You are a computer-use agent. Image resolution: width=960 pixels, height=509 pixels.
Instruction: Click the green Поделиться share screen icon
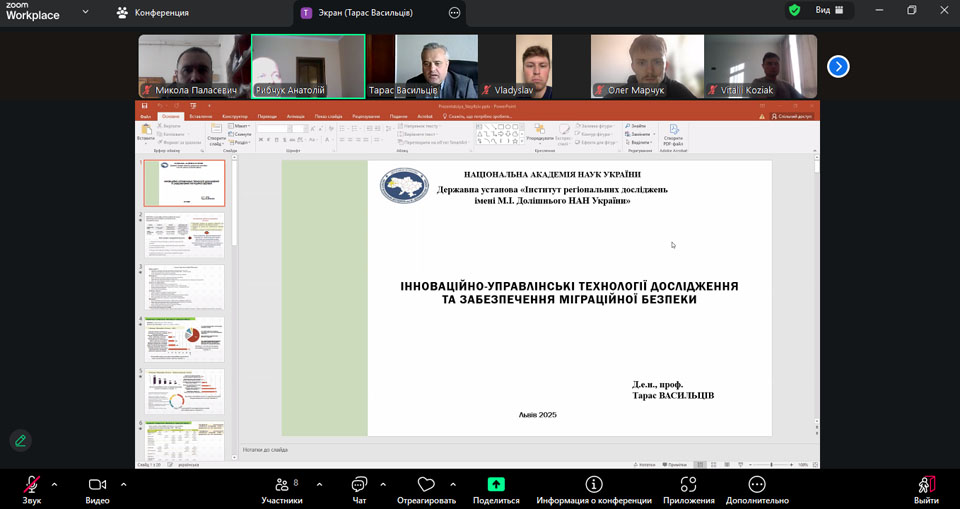tap(496, 484)
